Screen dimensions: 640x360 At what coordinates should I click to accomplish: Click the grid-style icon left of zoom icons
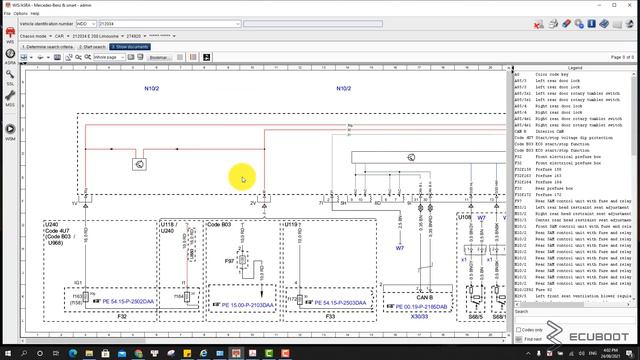[58, 58]
